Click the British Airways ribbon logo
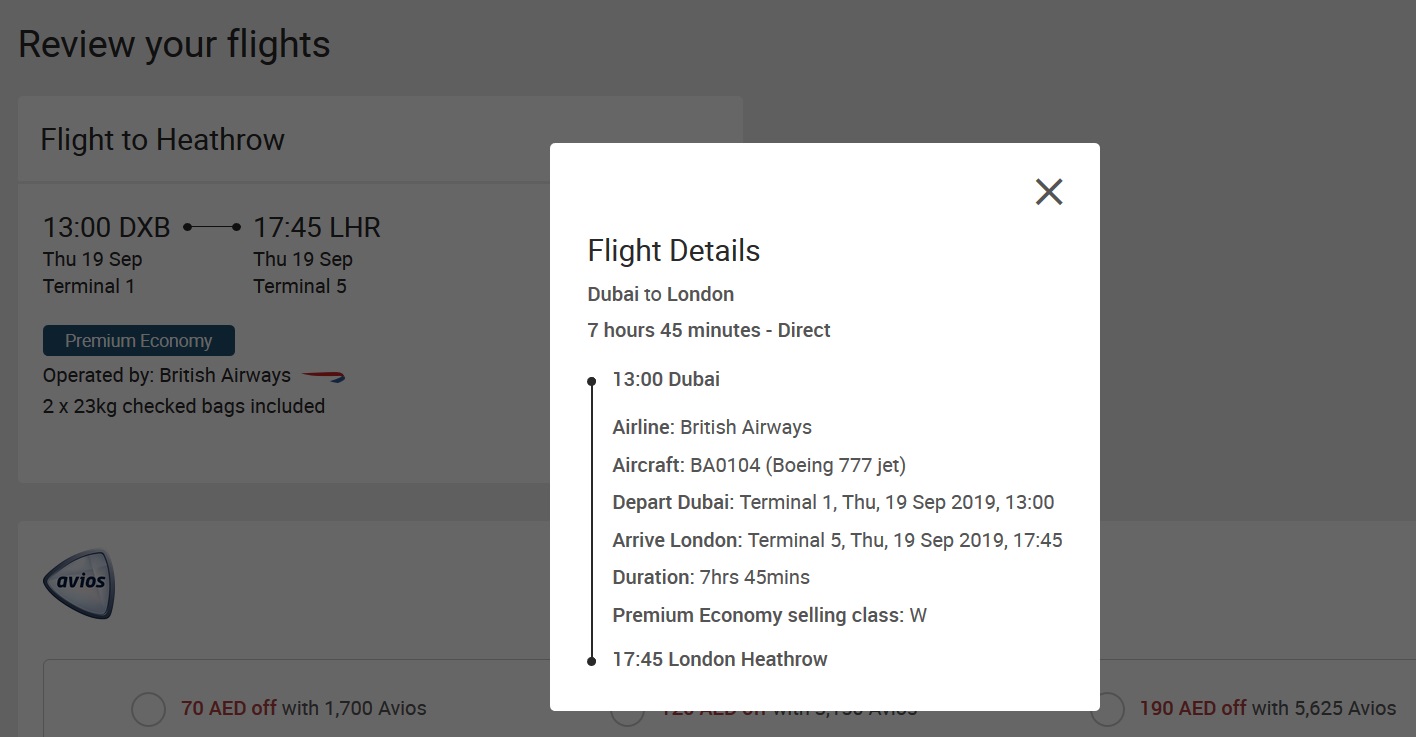Screen dimensions: 1416x737 coord(323,376)
